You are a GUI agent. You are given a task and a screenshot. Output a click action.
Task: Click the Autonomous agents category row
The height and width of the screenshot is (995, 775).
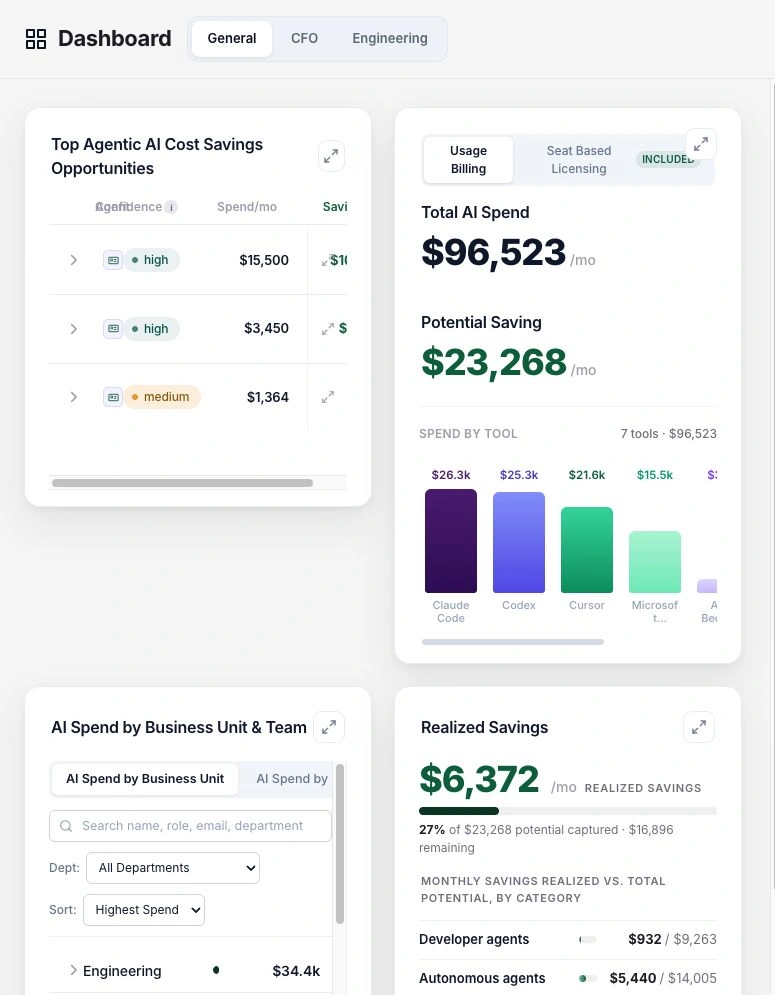(x=567, y=979)
